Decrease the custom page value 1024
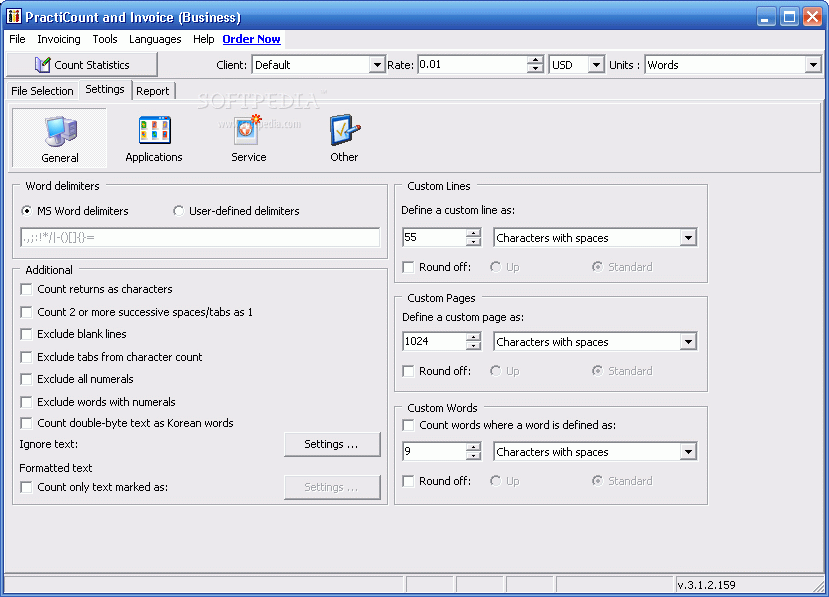This screenshot has width=829, height=597. click(x=473, y=346)
